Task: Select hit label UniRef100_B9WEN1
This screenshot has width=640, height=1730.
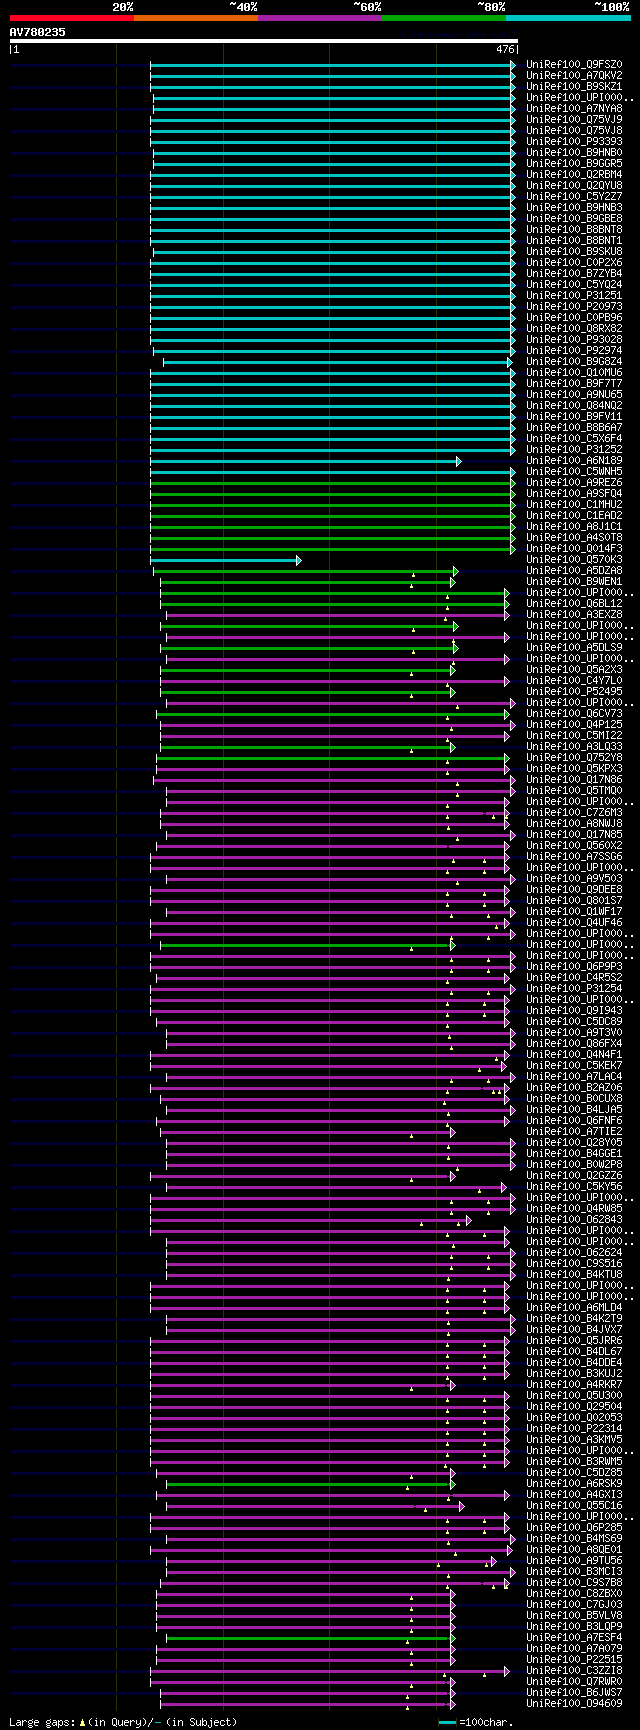Action: 574,582
